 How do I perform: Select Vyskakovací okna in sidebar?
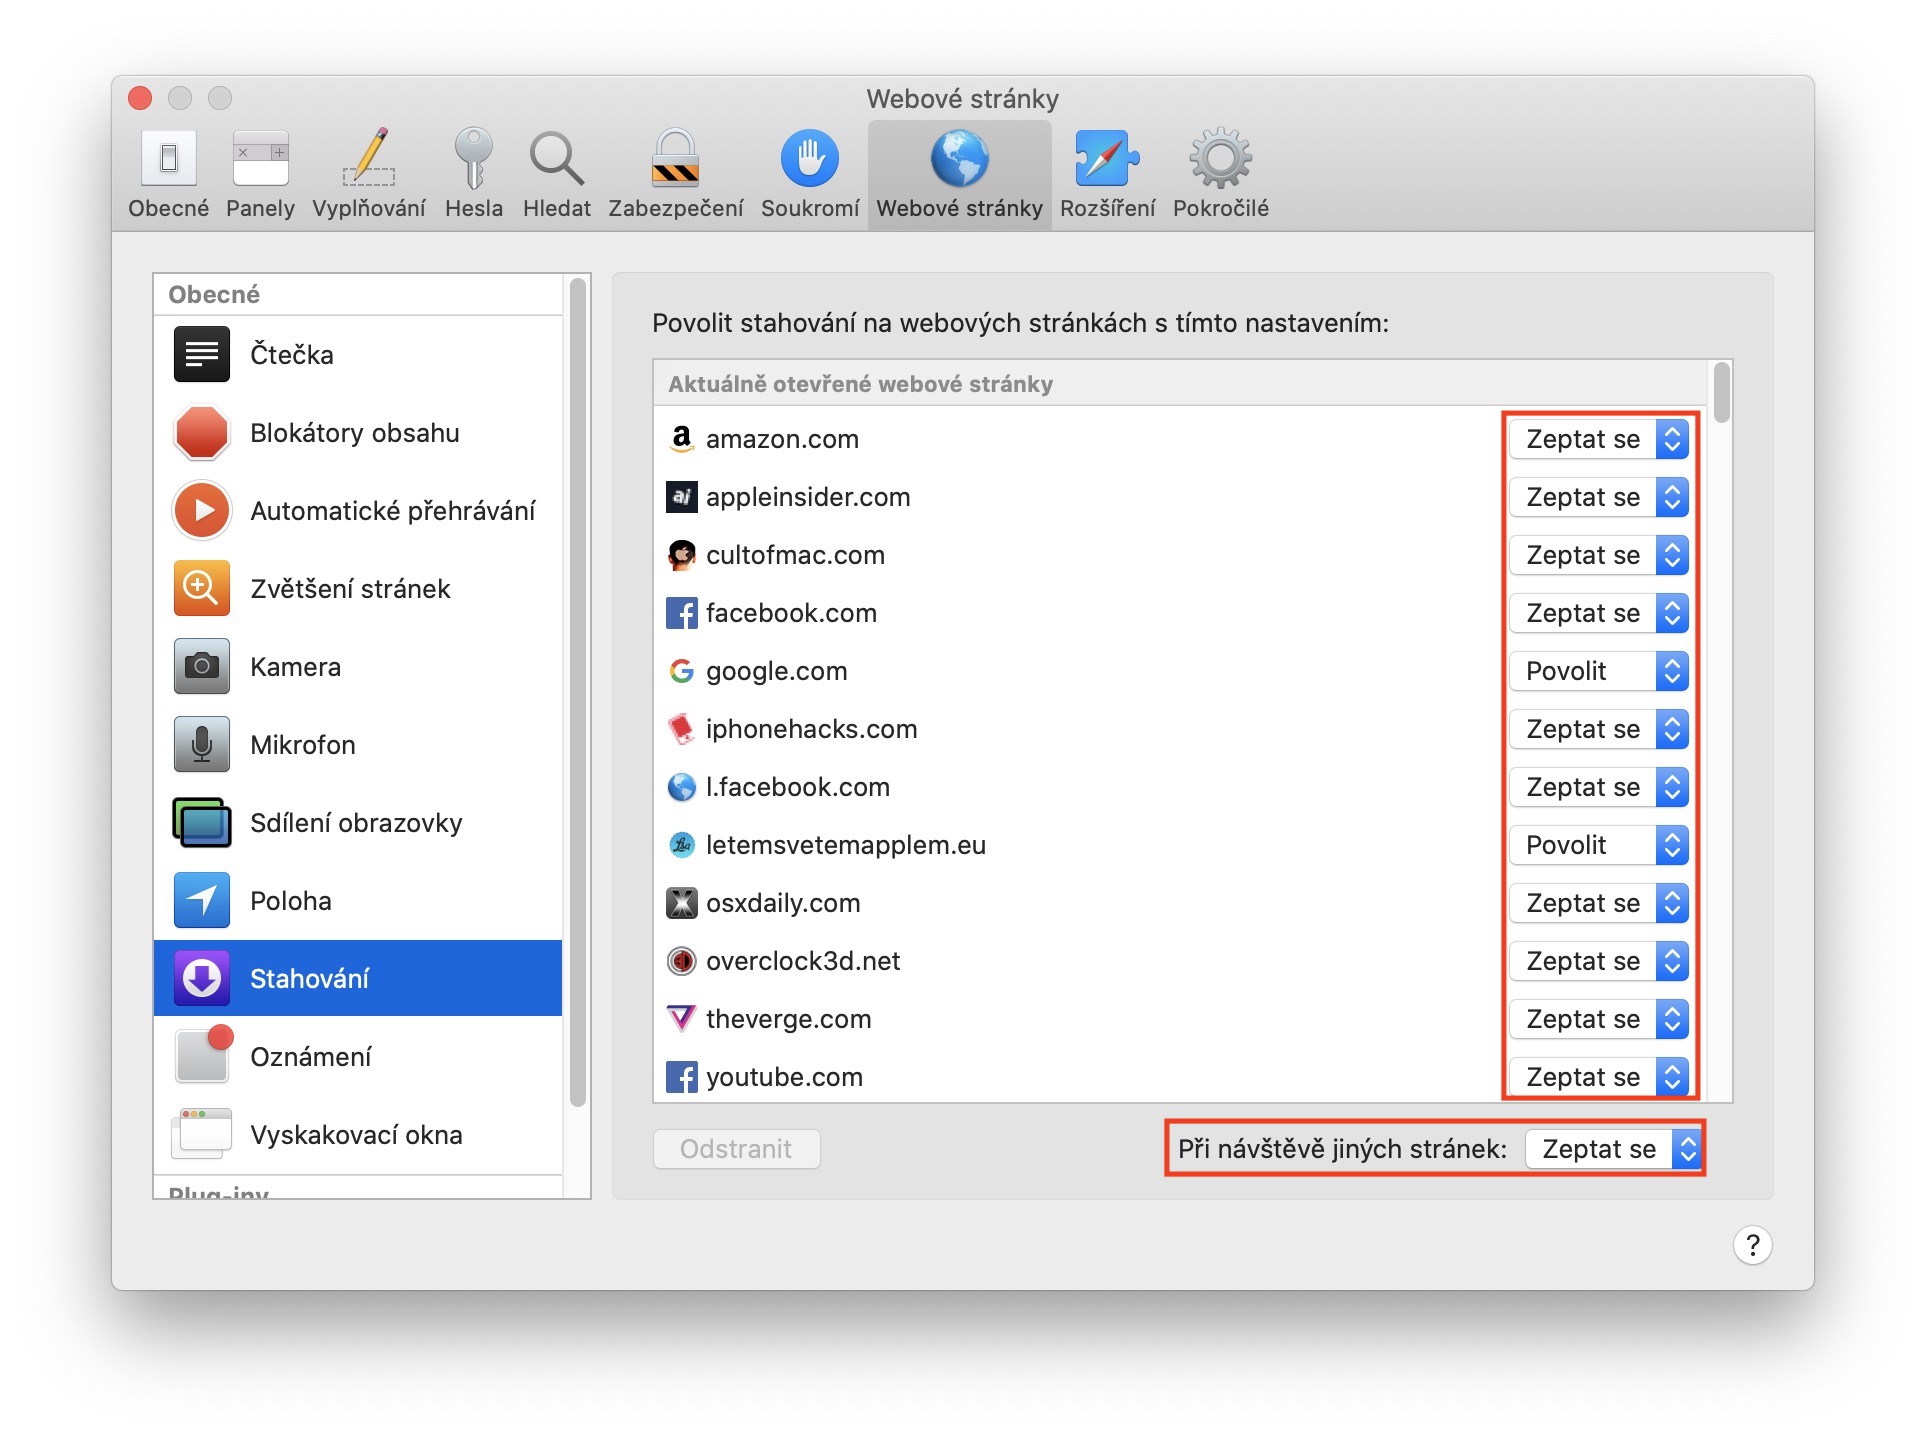(358, 1135)
